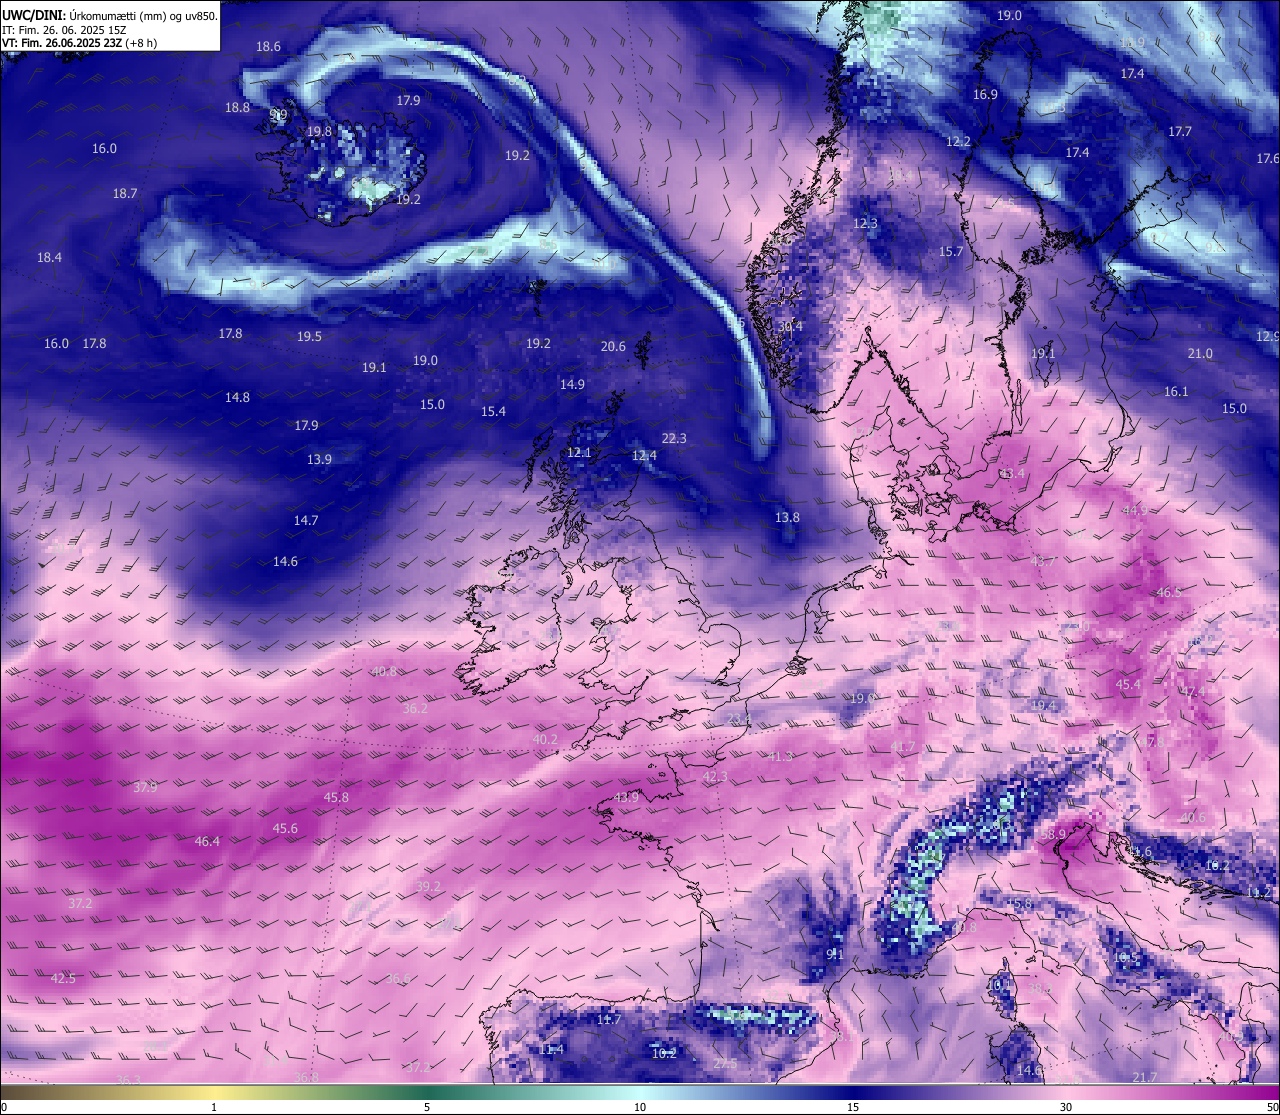
Task: Click the 42.5 value near the left edge
Action: click(63, 978)
